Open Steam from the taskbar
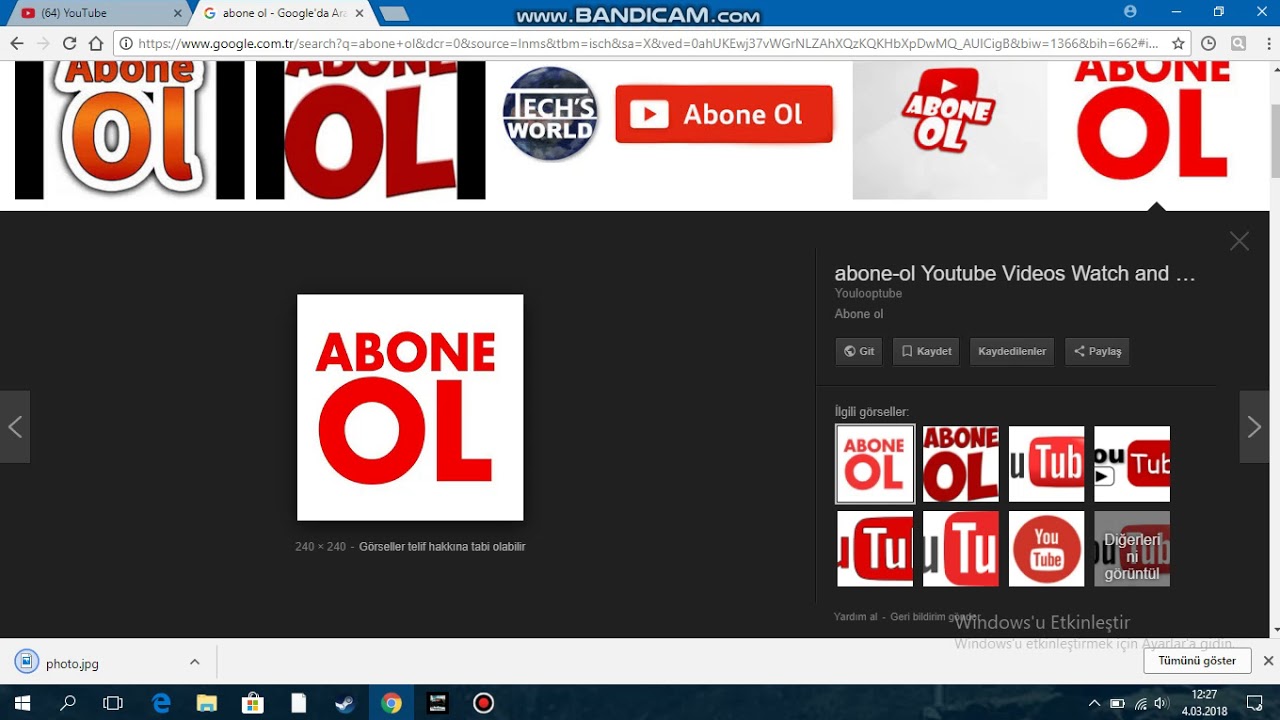 (x=345, y=703)
